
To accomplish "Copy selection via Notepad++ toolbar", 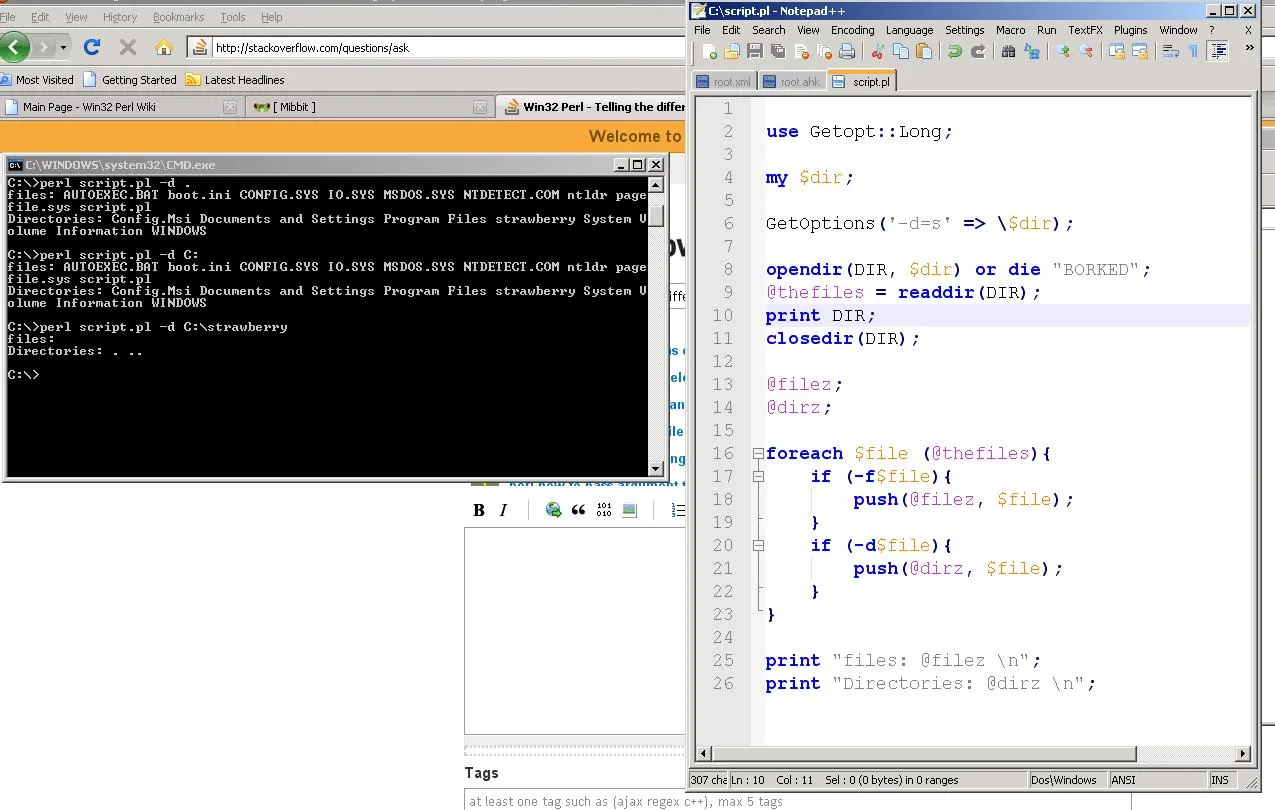I will pyautogui.click(x=900, y=51).
